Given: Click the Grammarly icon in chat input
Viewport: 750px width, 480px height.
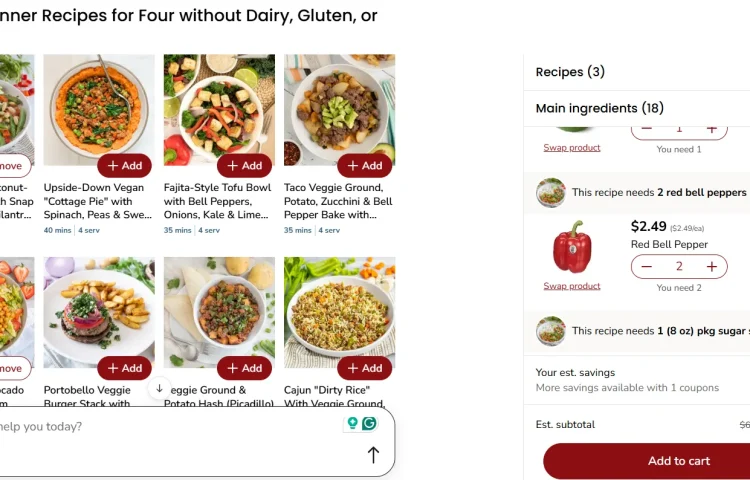Looking at the screenshot, I should click(x=369, y=424).
